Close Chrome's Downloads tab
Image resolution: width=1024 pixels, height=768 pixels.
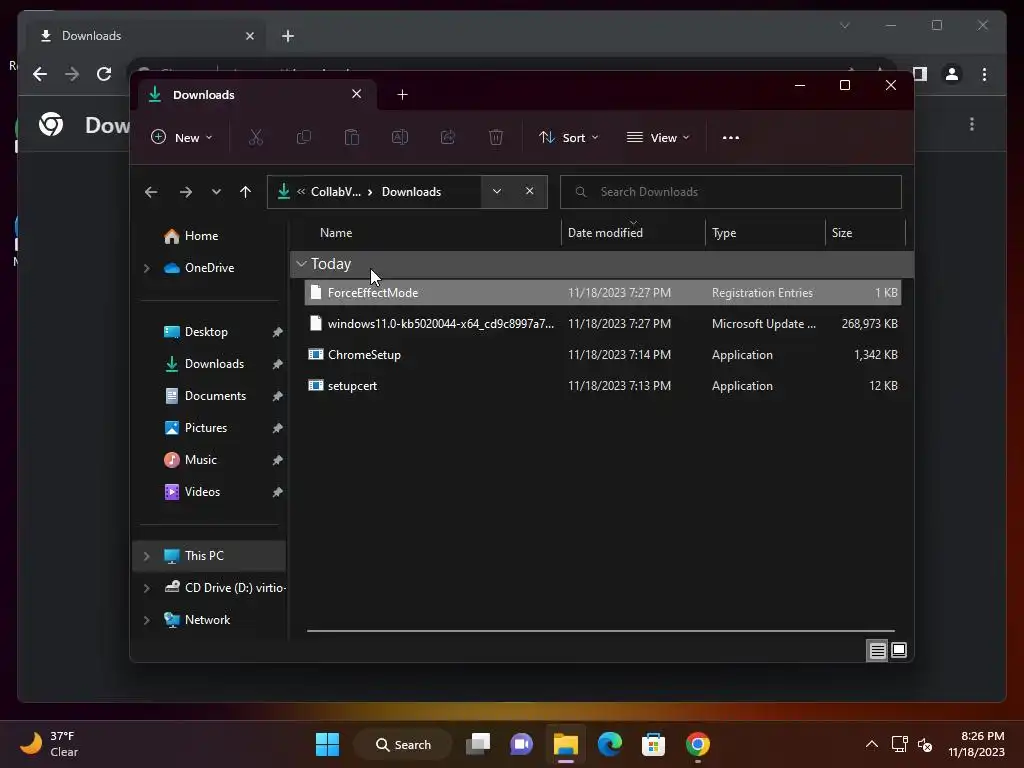click(x=249, y=36)
